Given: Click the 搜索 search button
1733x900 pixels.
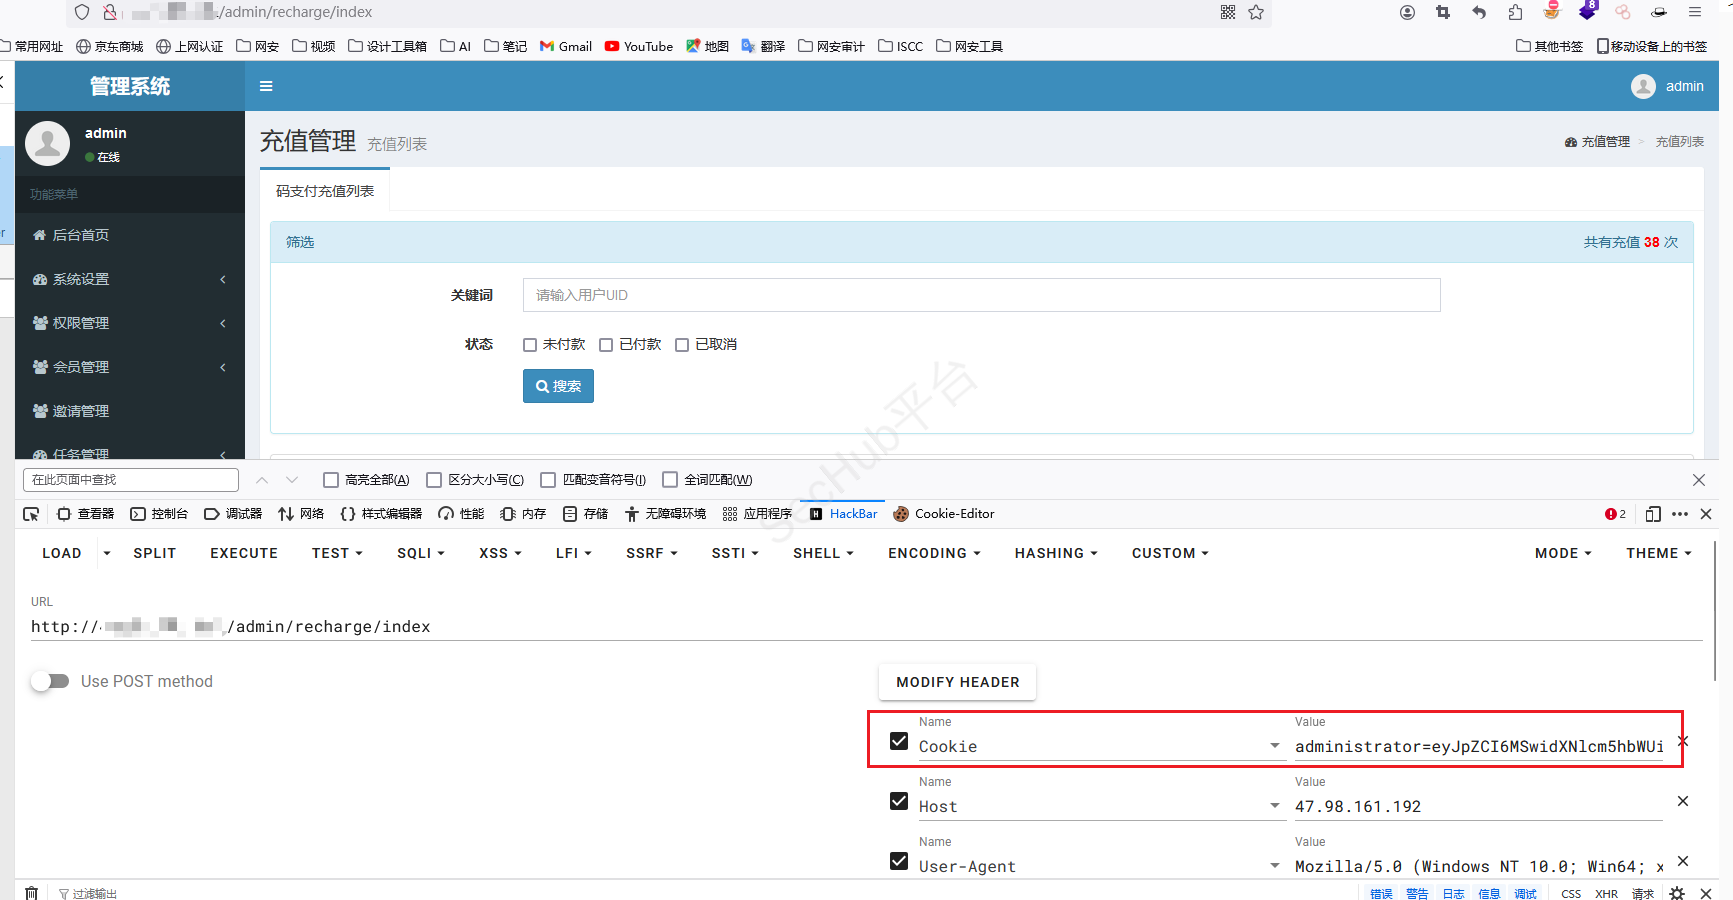Looking at the screenshot, I should click(558, 386).
